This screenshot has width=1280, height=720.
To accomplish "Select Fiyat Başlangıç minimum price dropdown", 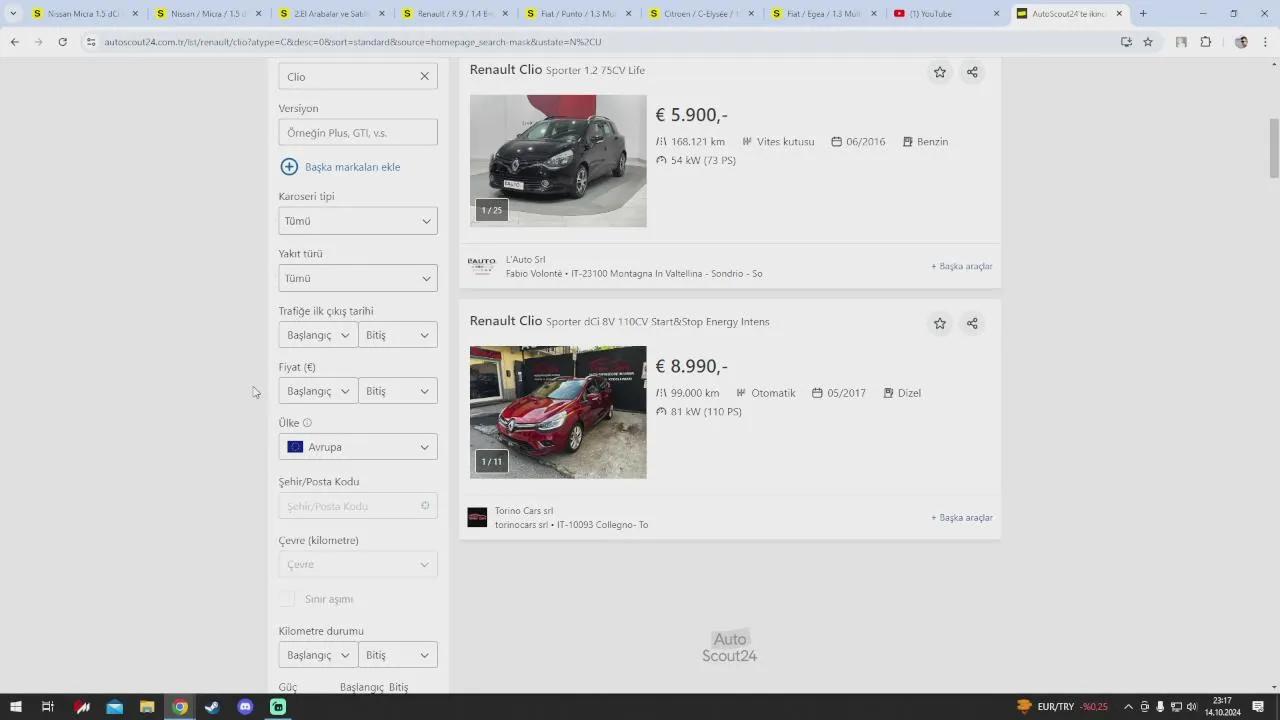I will point(317,391).
